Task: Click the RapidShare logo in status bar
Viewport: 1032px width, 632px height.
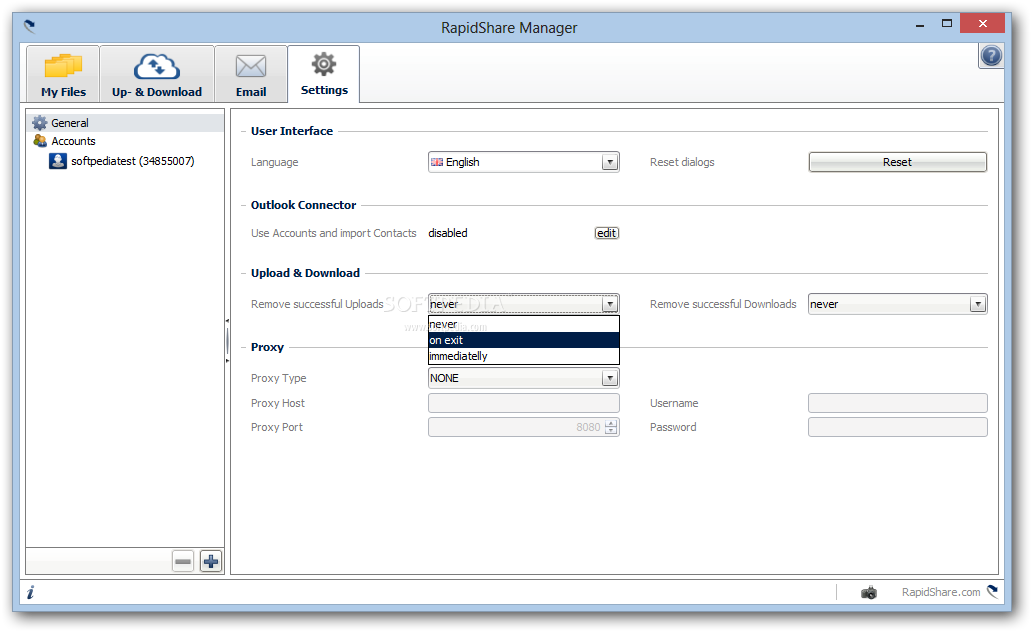Action: tap(992, 591)
